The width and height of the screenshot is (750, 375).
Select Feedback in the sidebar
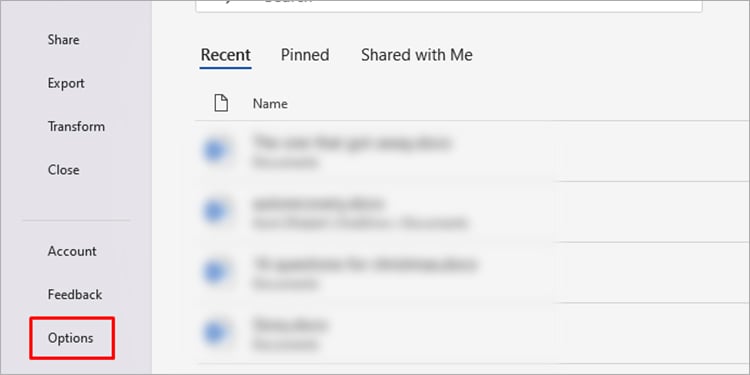coord(75,295)
